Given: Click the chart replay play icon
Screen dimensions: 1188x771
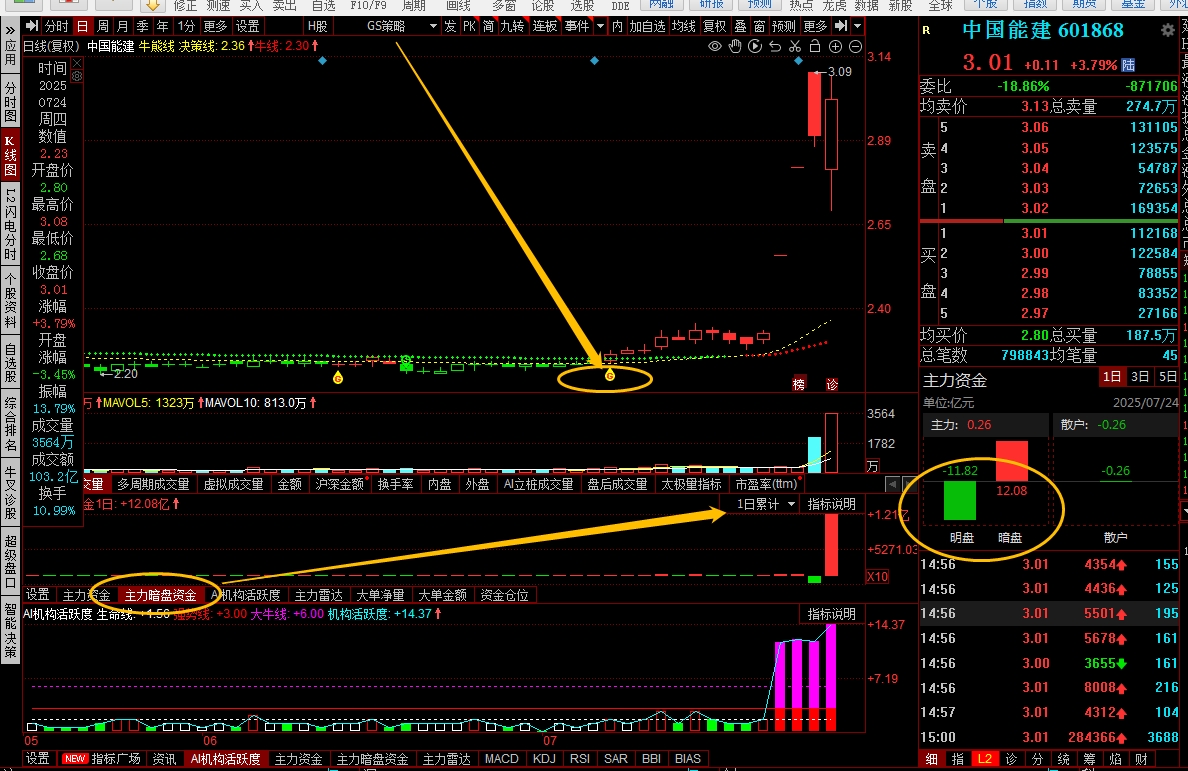Looking at the screenshot, I should 755,46.
